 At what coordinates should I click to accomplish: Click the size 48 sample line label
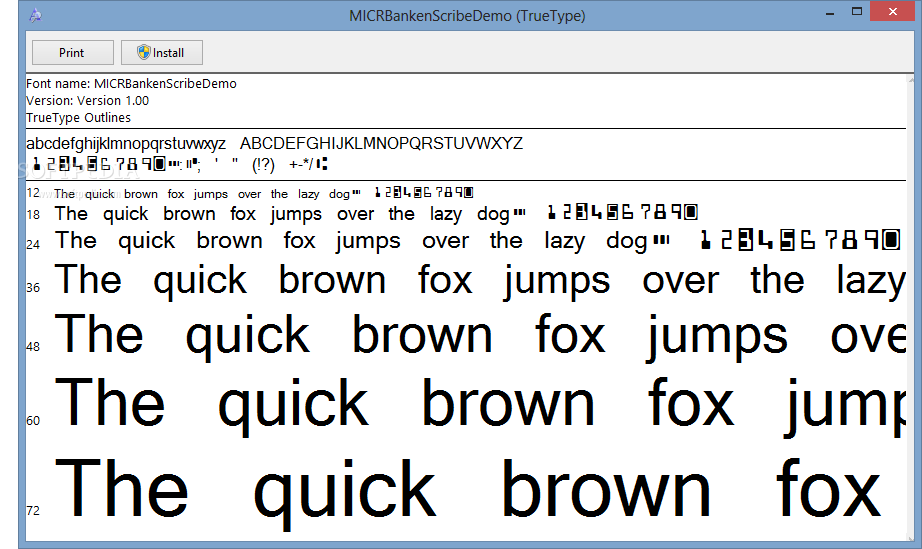[33, 346]
